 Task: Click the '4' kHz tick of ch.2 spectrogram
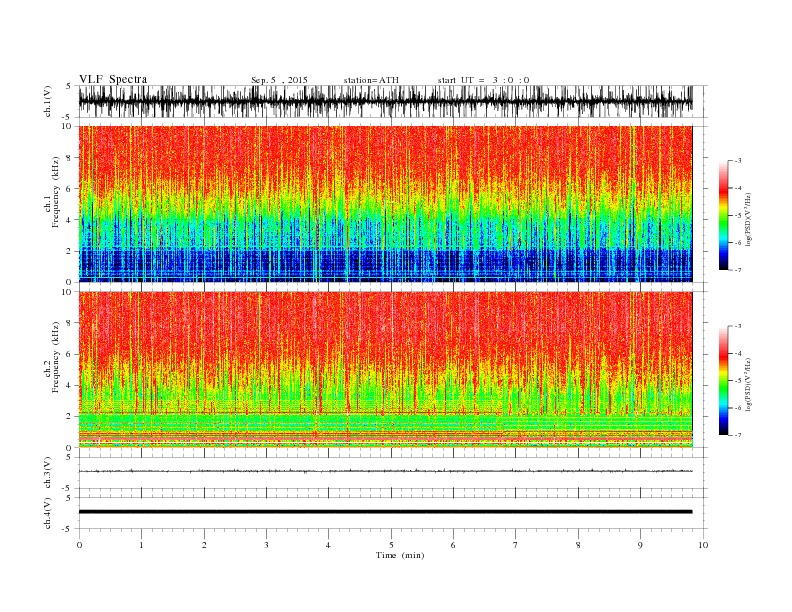pyautogui.click(x=69, y=386)
